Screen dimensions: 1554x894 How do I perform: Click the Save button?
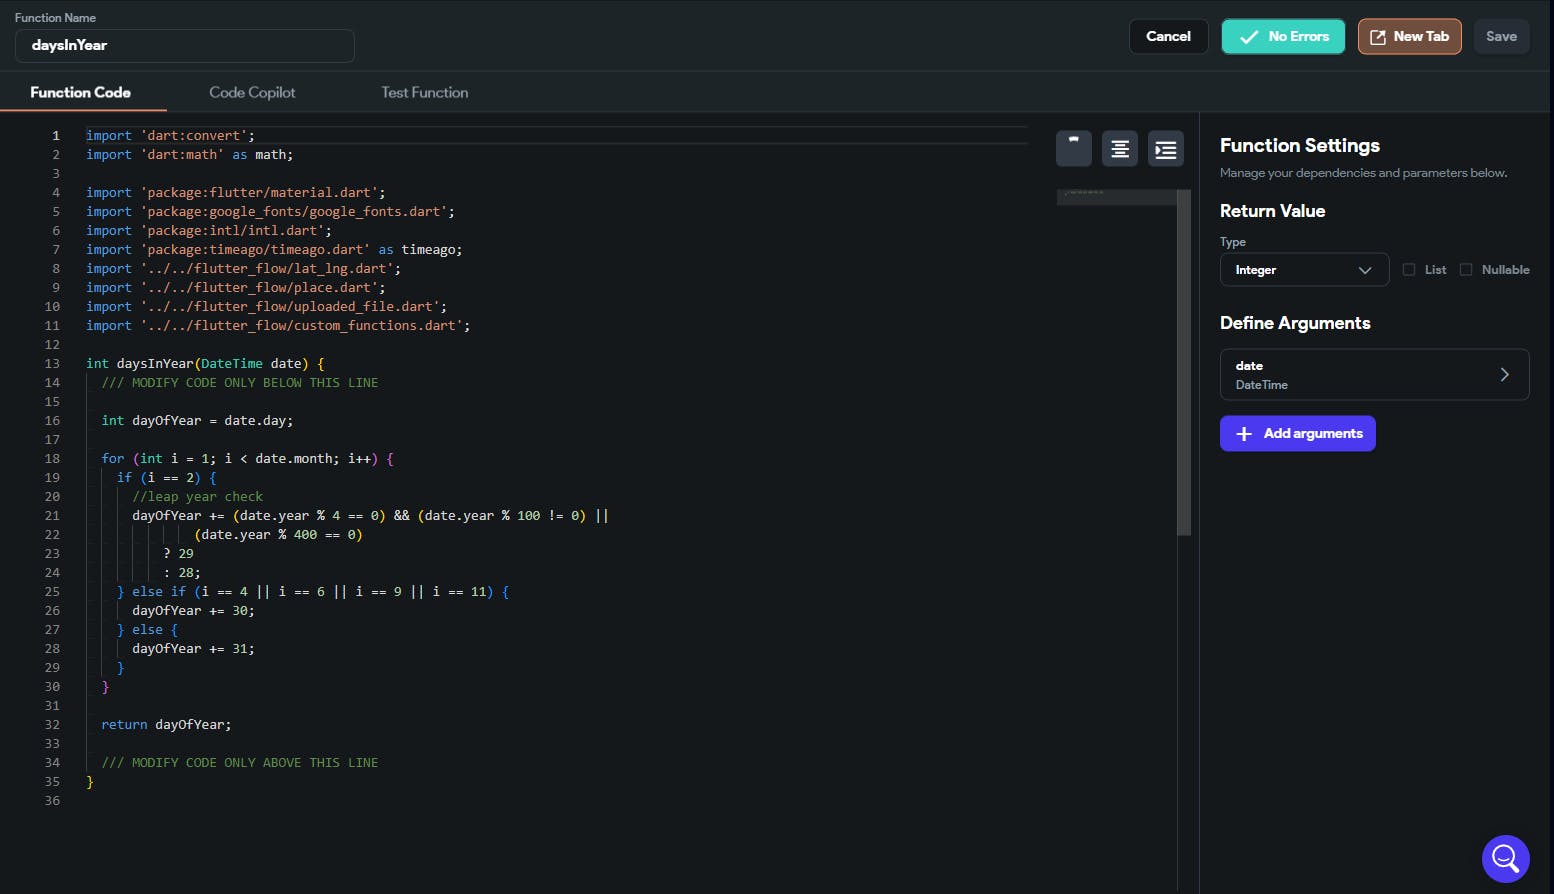(1500, 37)
